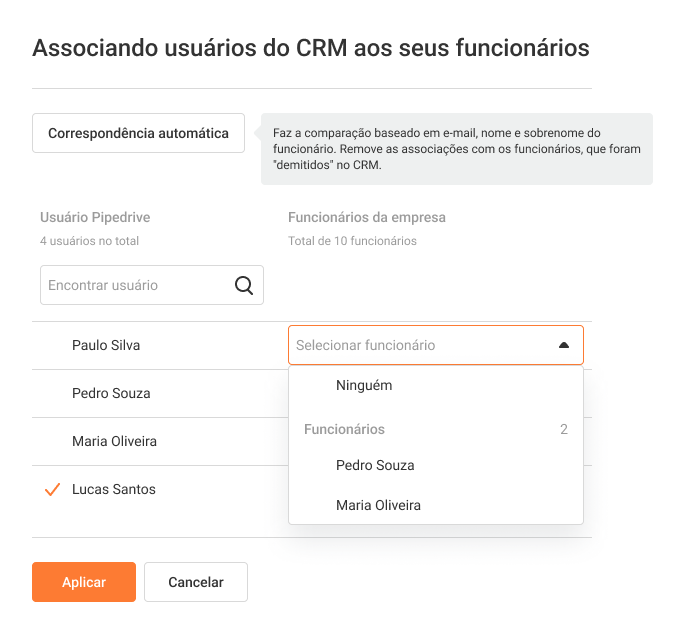Click the orange checkmark beside Lucas Santos

53,490
